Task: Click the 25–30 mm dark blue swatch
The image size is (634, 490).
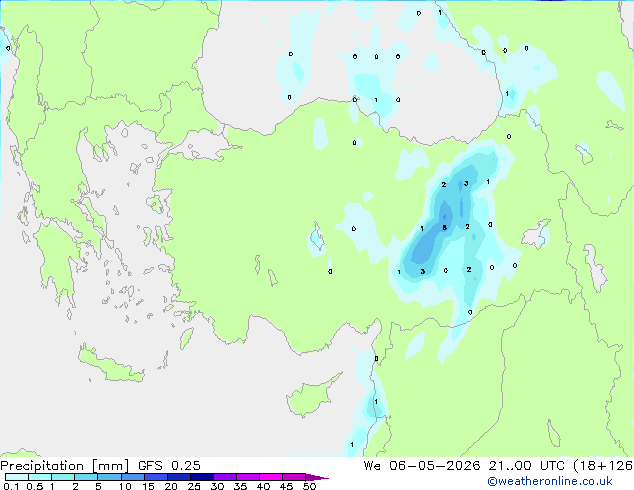Action: [201, 477]
